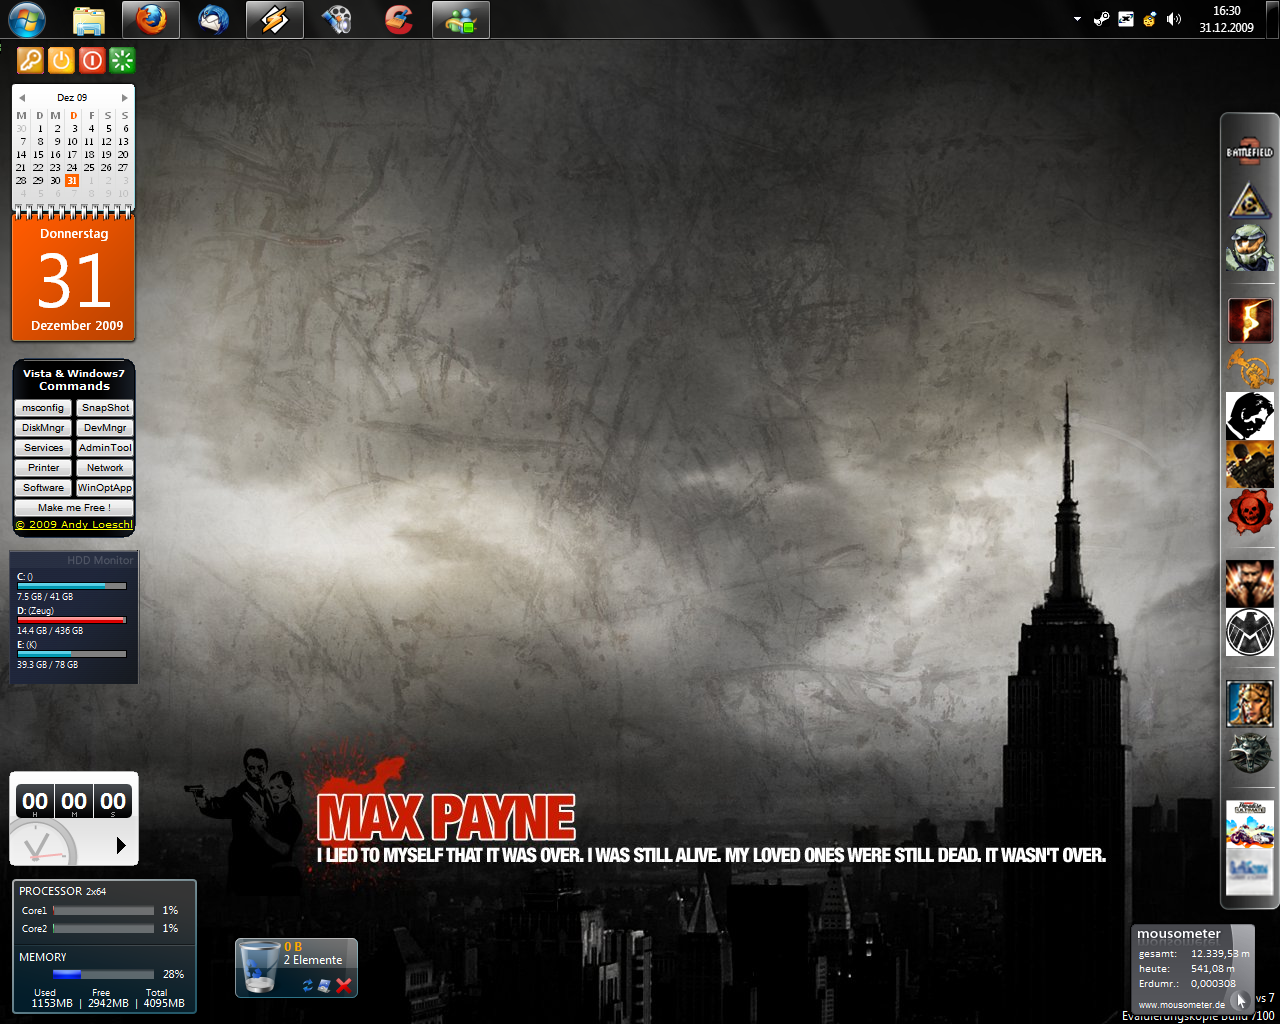Screen dimensions: 1280x1024
Task: Open the S.H.I.E.L.D. eagle emblem icon
Action: (1250, 632)
